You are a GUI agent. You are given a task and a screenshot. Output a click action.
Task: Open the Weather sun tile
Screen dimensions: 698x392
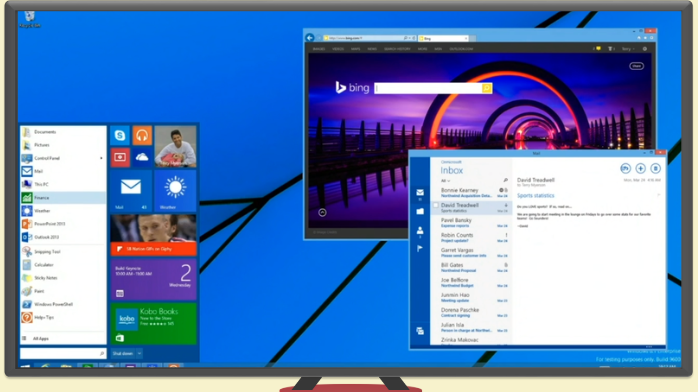point(175,190)
